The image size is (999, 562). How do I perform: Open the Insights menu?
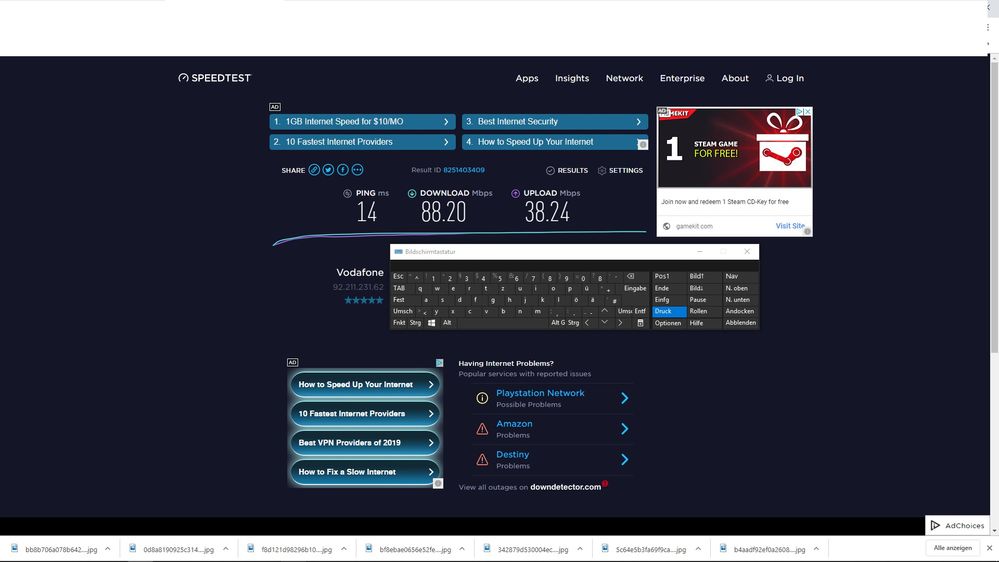click(x=572, y=78)
